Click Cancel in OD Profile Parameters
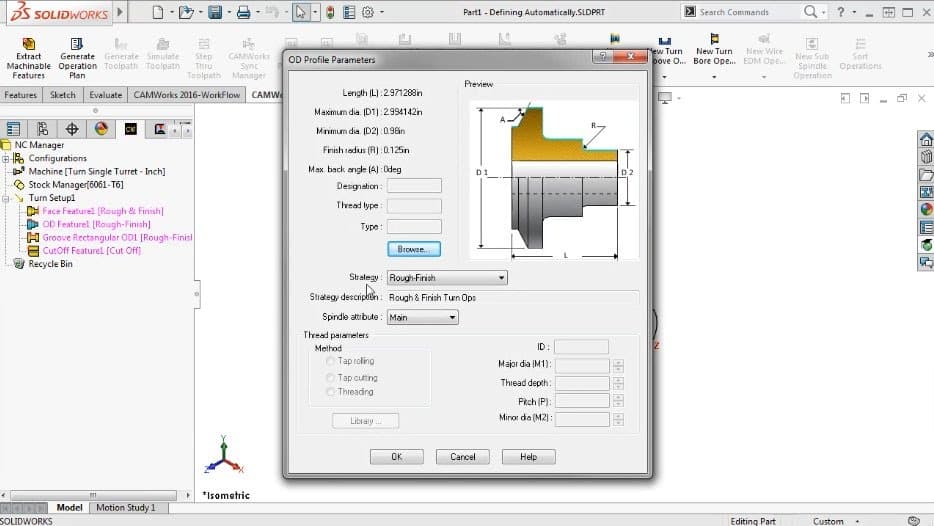The height and width of the screenshot is (526, 934). (463, 457)
